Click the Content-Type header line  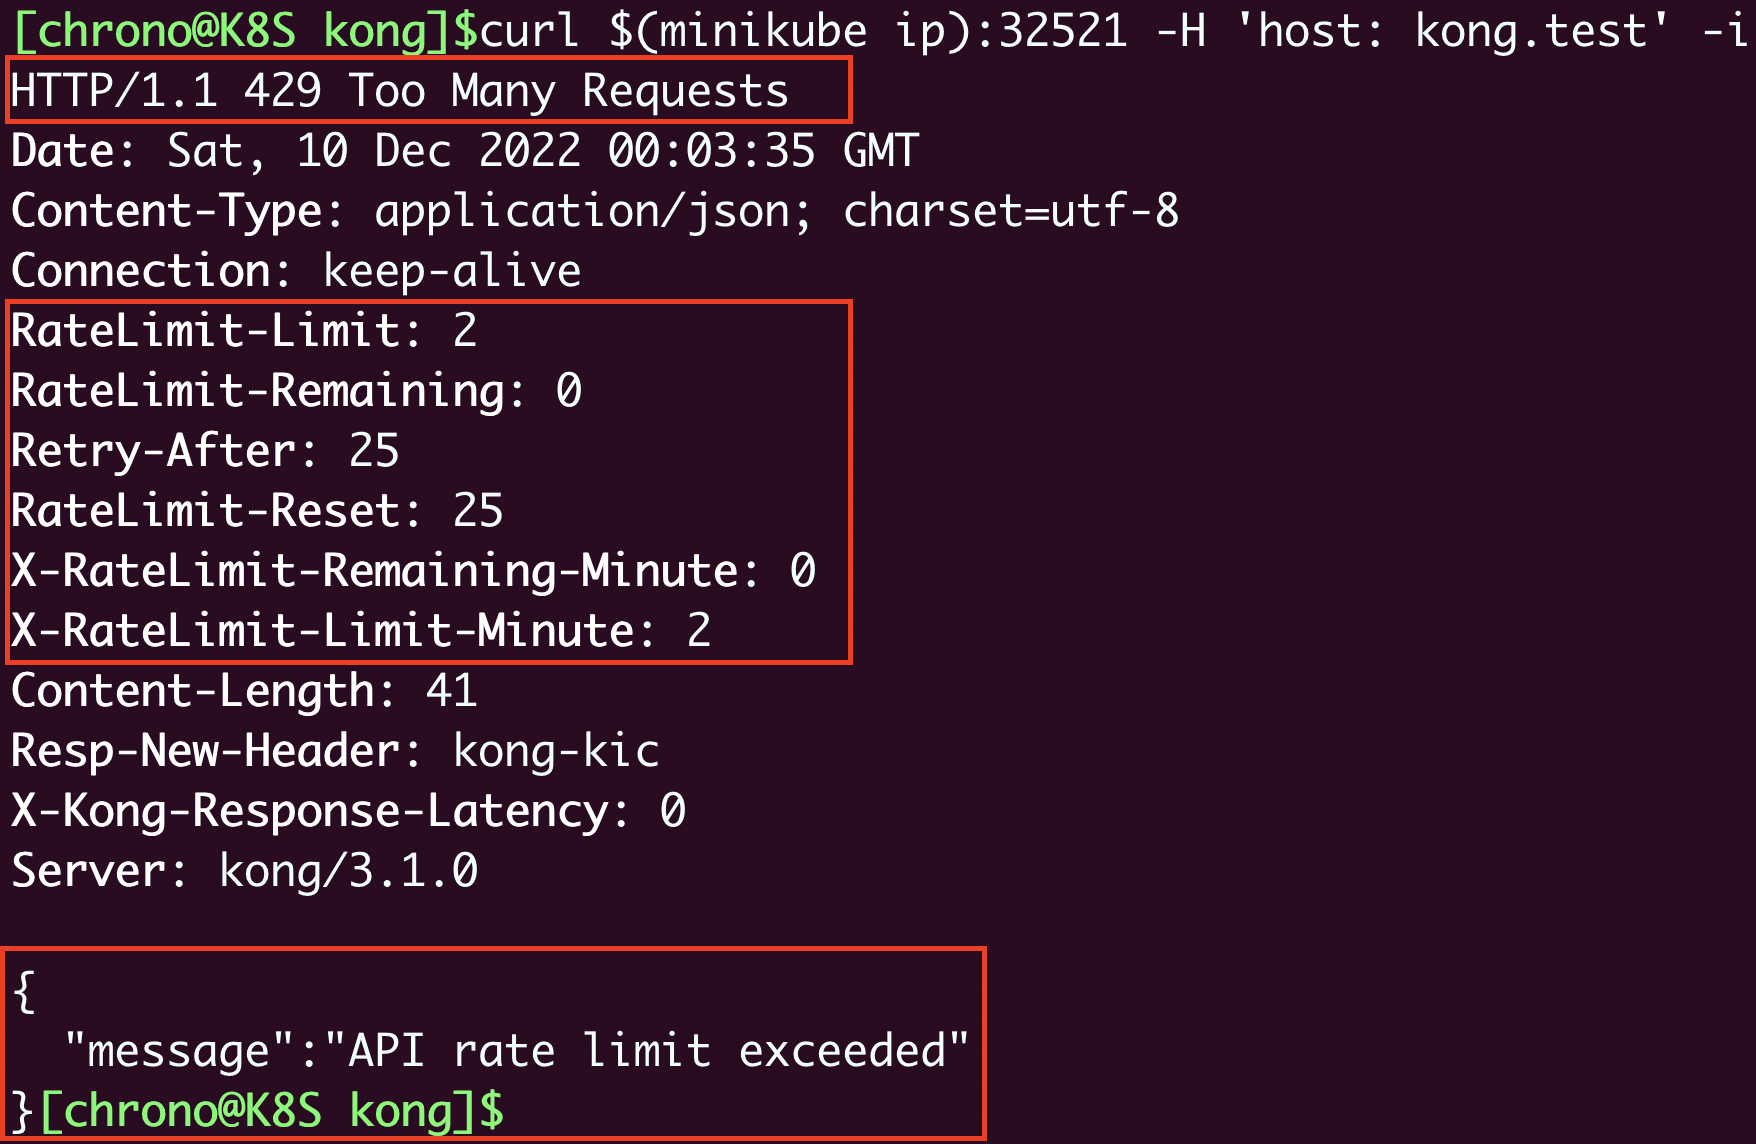coord(594,211)
